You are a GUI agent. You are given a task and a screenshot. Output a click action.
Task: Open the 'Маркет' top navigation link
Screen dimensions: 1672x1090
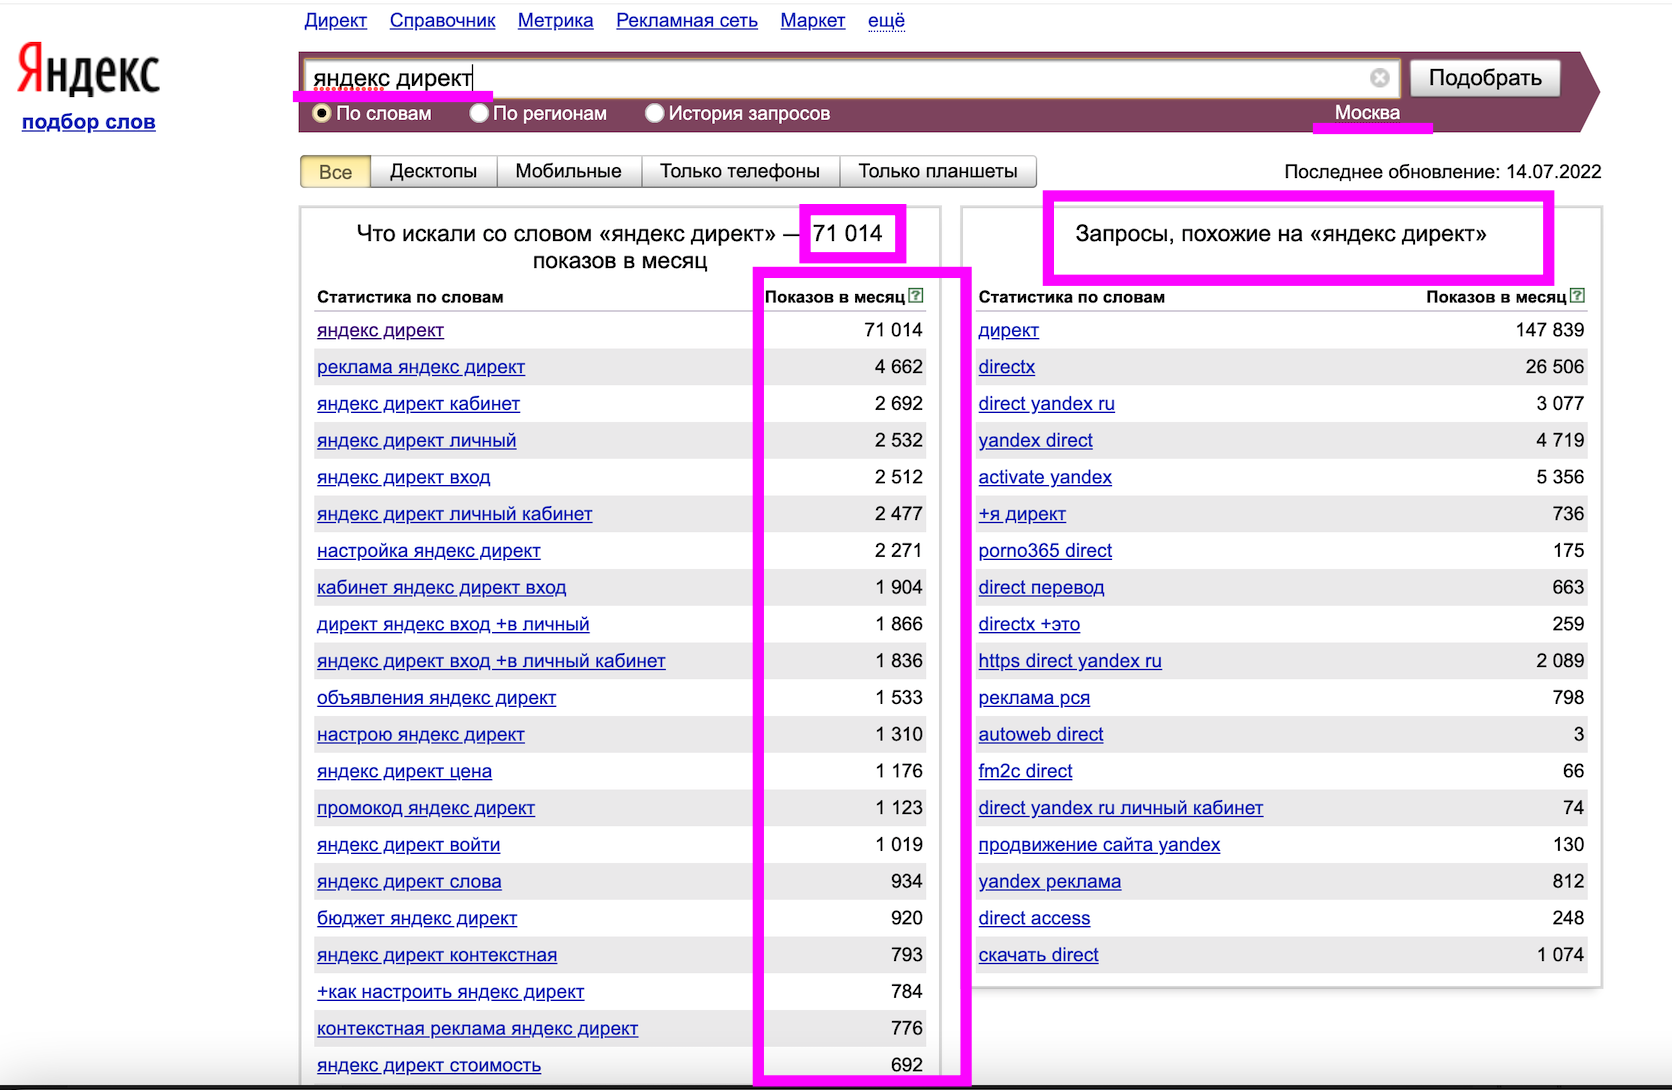812,20
